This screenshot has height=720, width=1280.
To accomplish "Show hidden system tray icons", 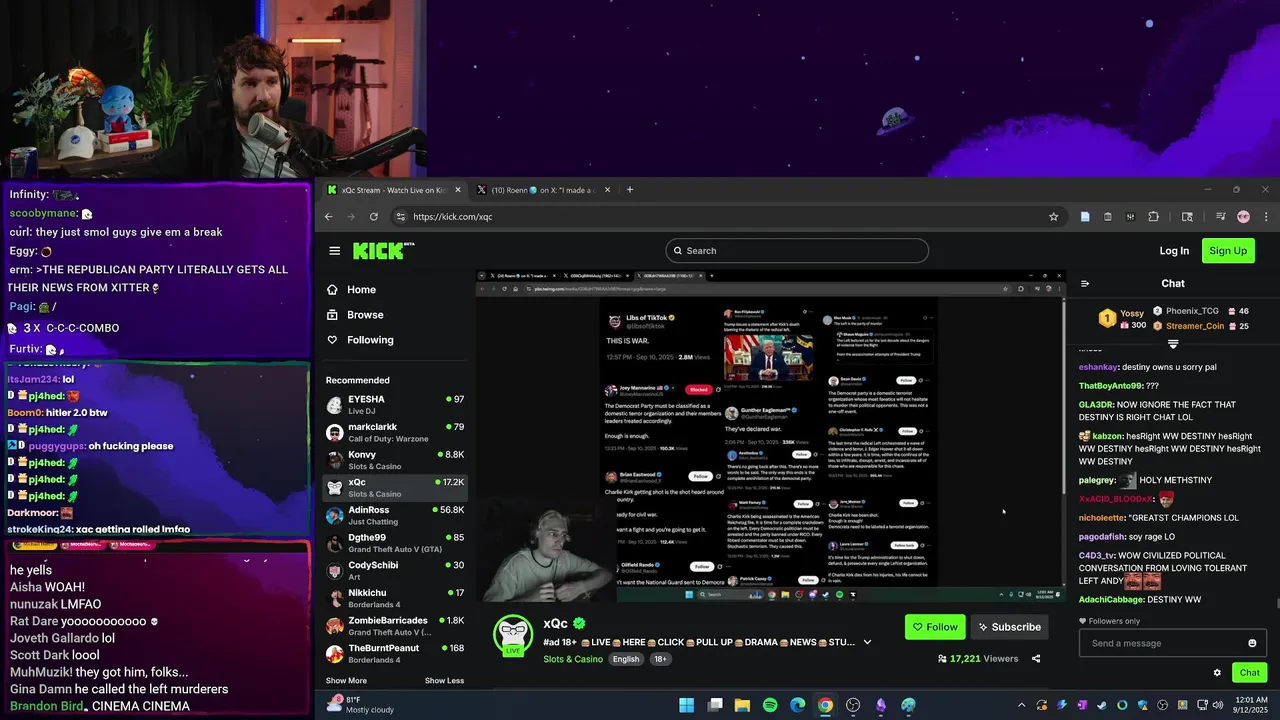I will coord(1021,705).
